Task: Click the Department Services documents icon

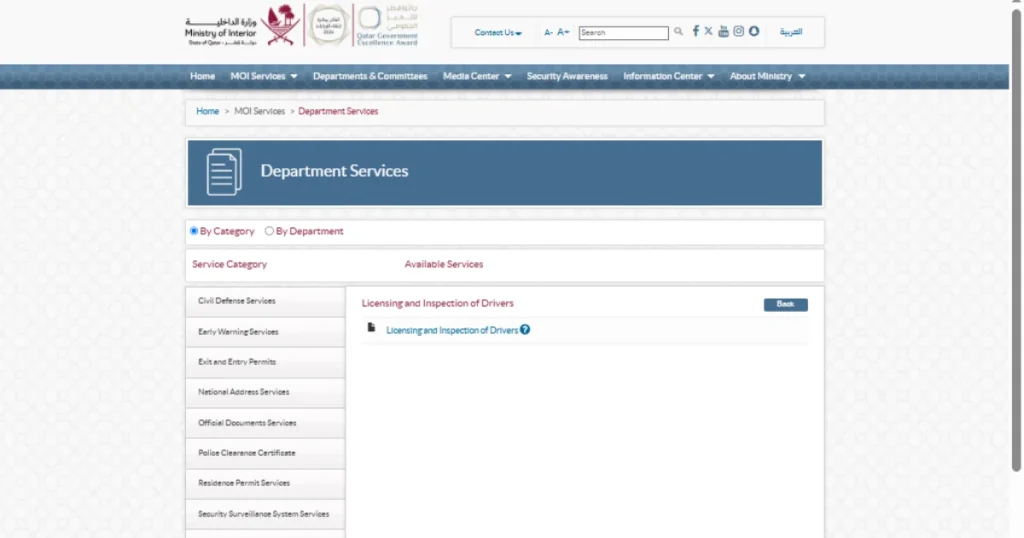Action: point(224,172)
